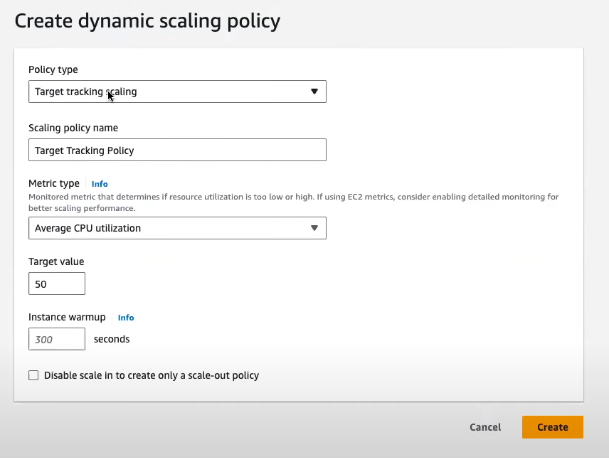The height and width of the screenshot is (458, 609).
Task: Click the Metric type label
Action: (54, 184)
